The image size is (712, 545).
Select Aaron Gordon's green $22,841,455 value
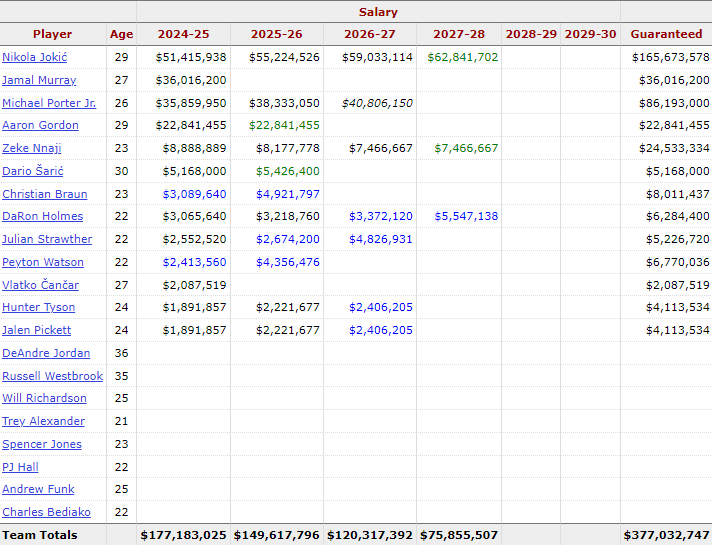[284, 125]
